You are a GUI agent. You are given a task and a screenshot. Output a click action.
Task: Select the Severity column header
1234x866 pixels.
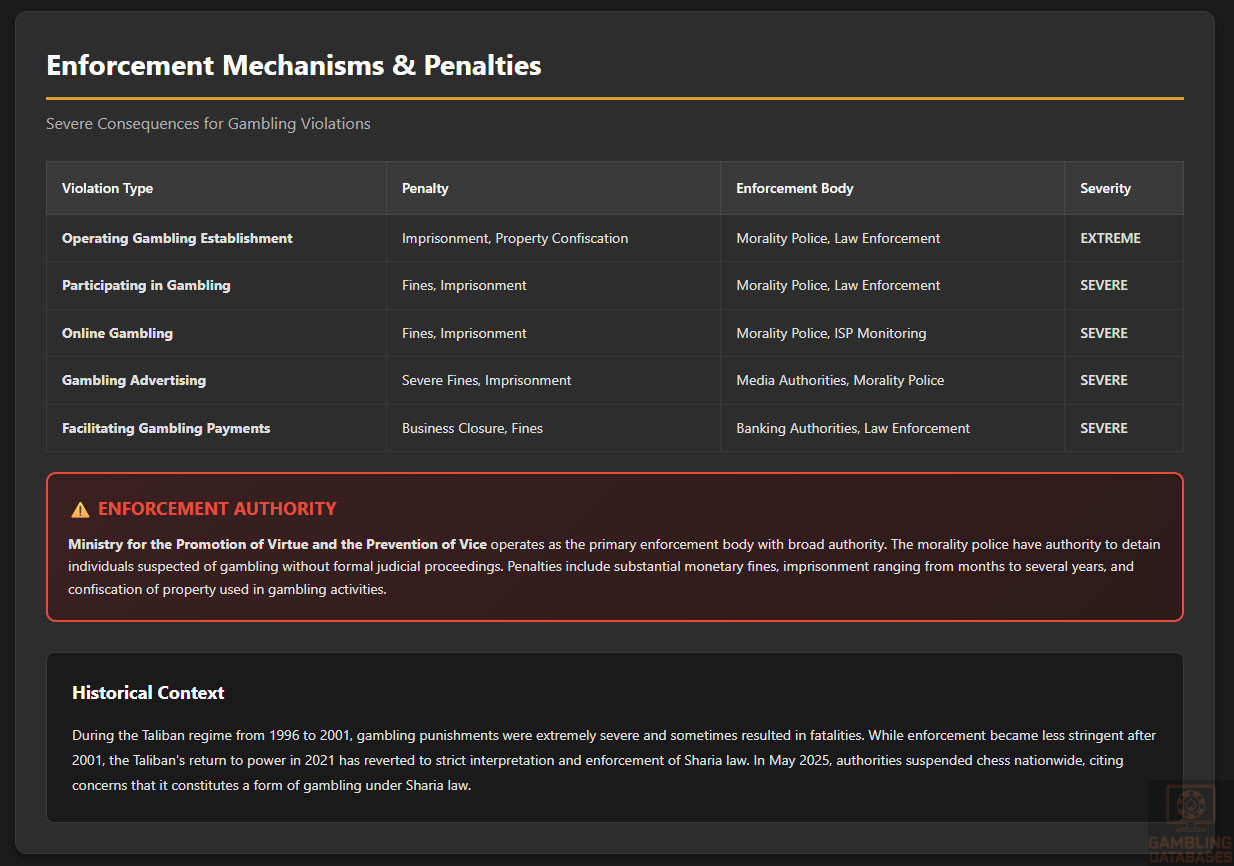point(1105,188)
